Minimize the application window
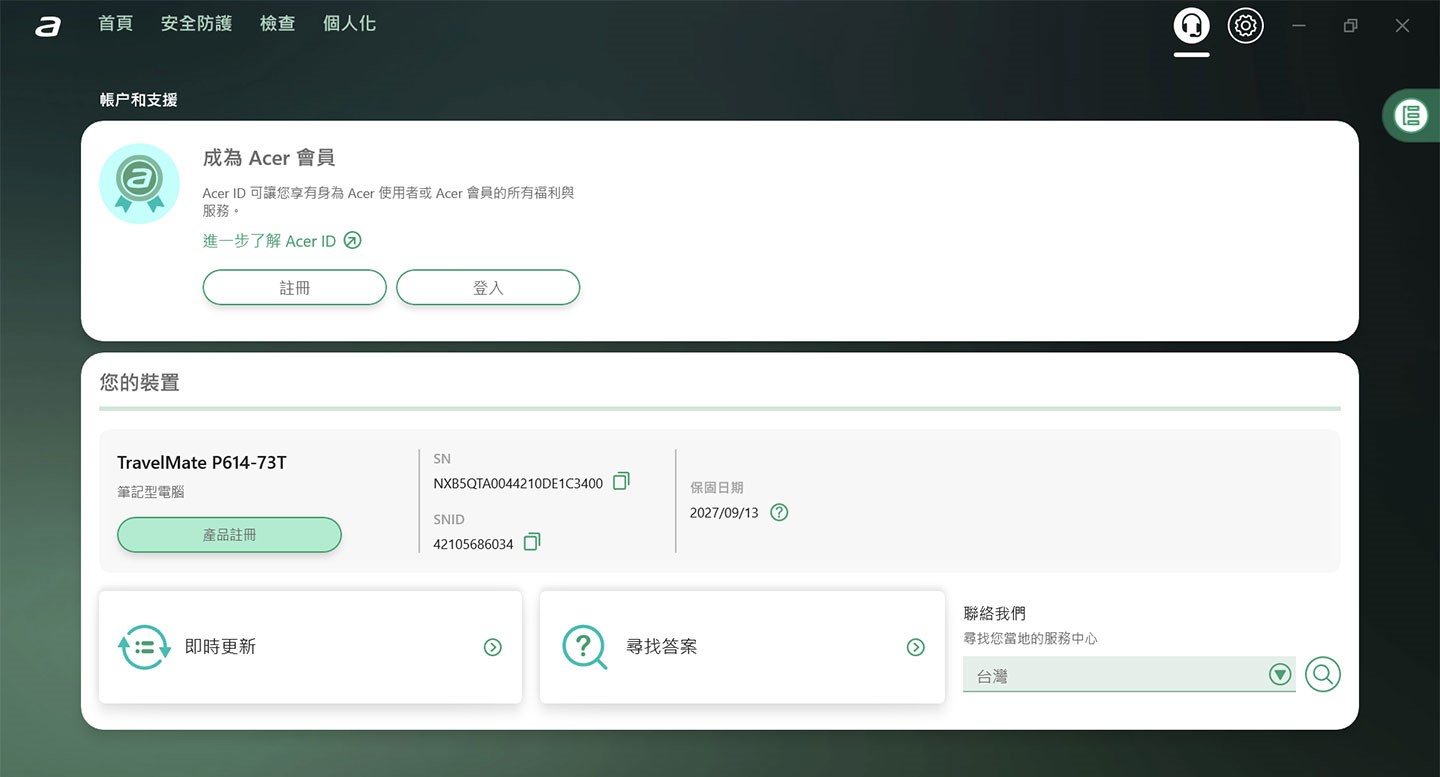Viewport: 1440px width, 777px height. pos(1298,26)
